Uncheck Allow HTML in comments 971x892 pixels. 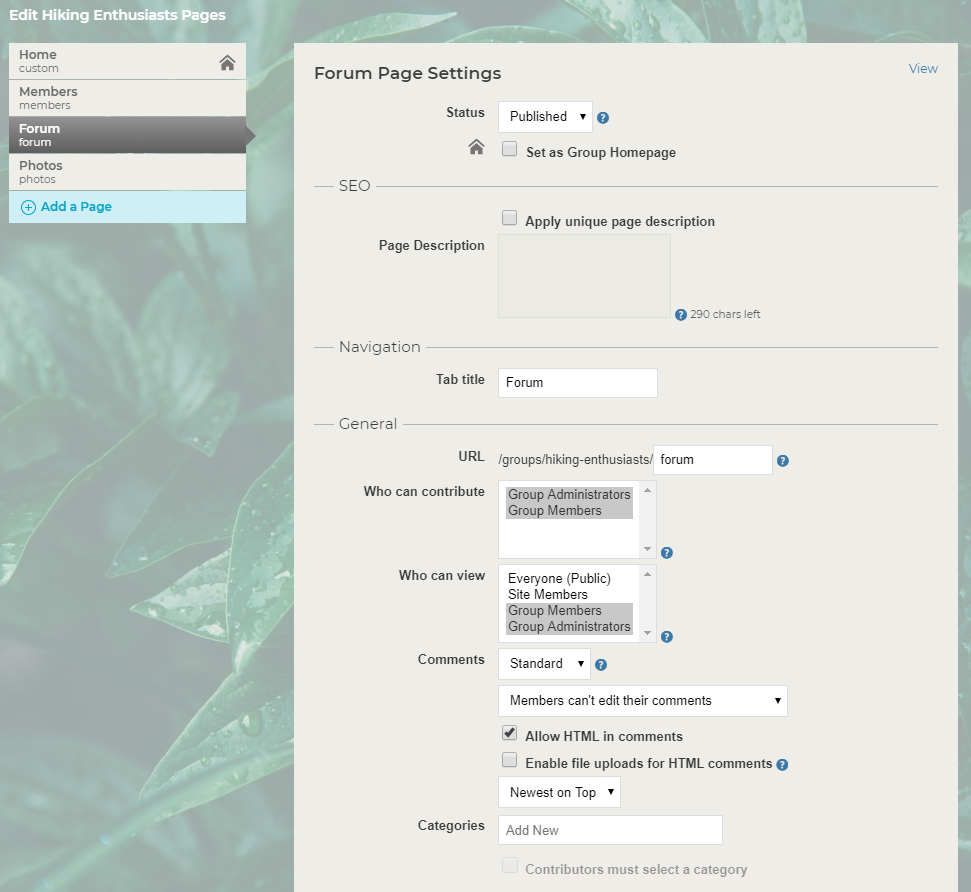(509, 733)
